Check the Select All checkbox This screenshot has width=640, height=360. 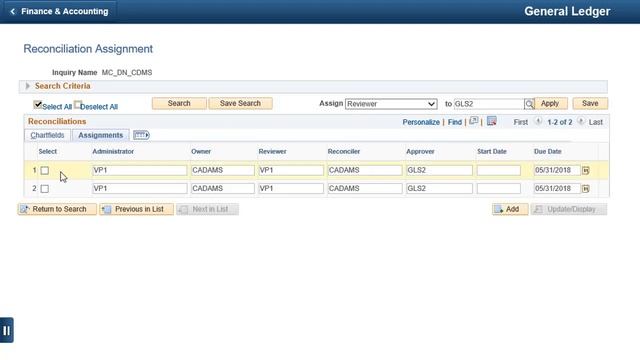point(38,105)
